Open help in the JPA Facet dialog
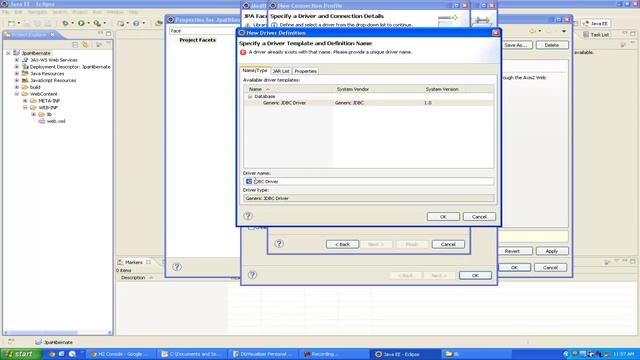This screenshot has height=360, width=640. coord(253,275)
